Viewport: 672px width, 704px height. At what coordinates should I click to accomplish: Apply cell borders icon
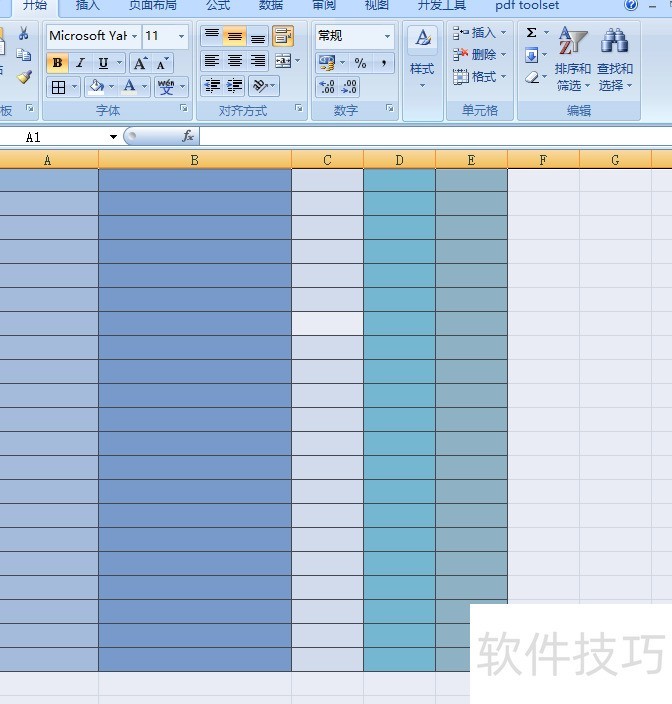click(x=58, y=87)
